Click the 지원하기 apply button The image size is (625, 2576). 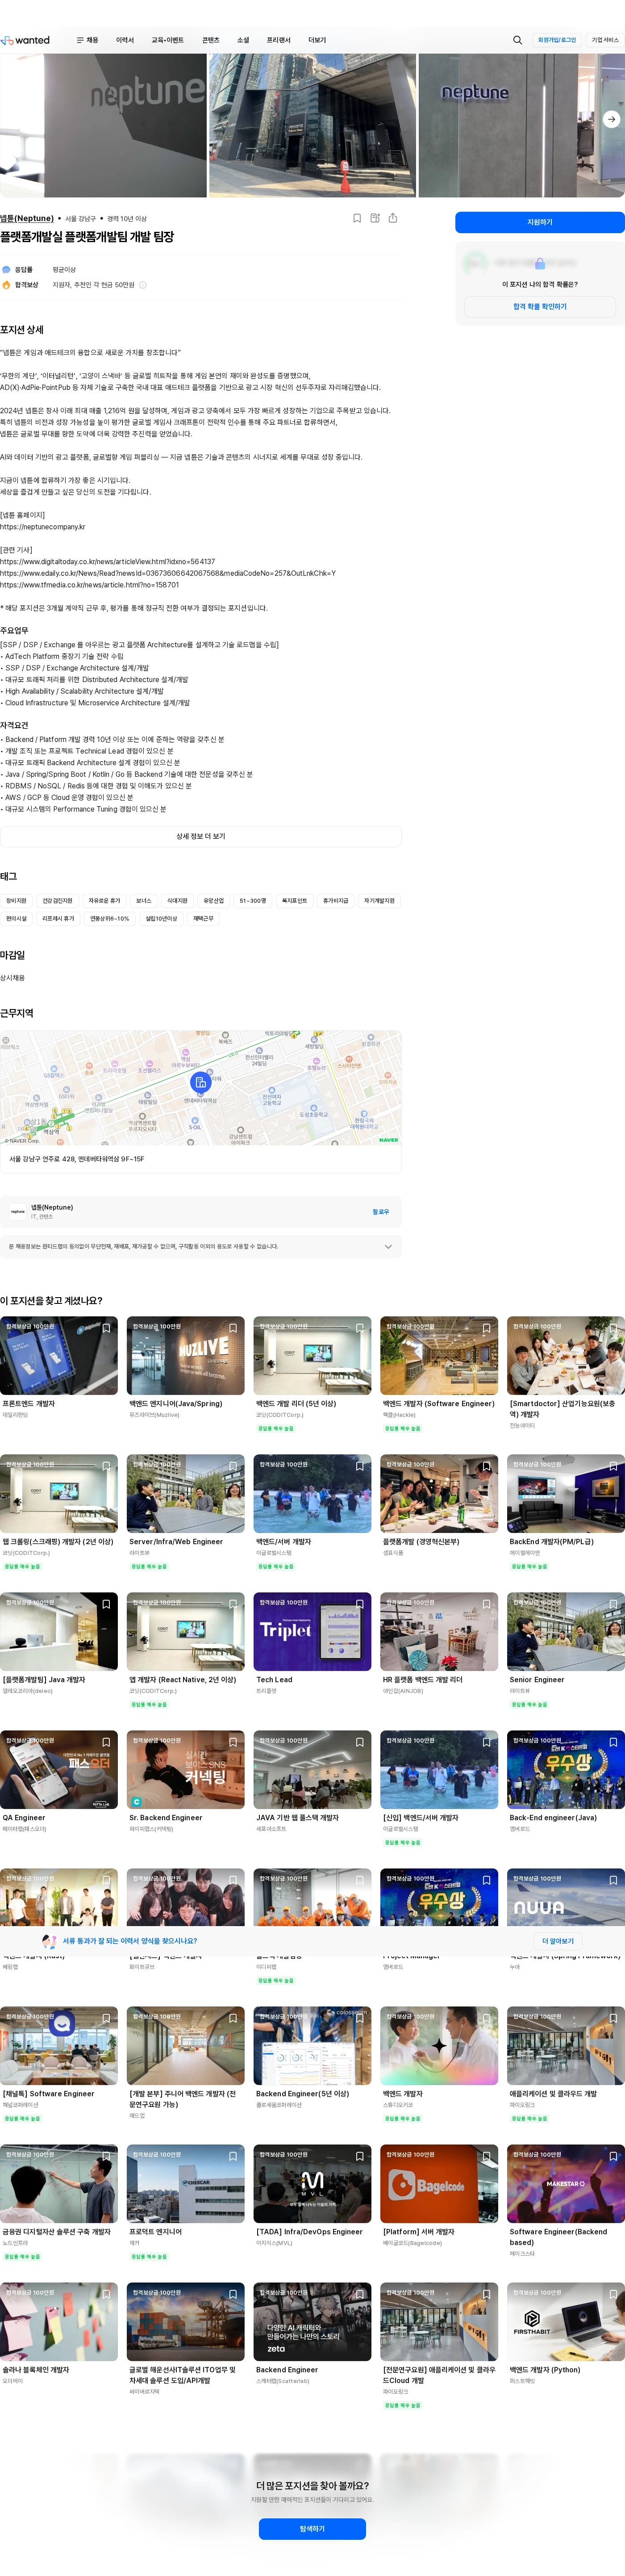pos(540,222)
